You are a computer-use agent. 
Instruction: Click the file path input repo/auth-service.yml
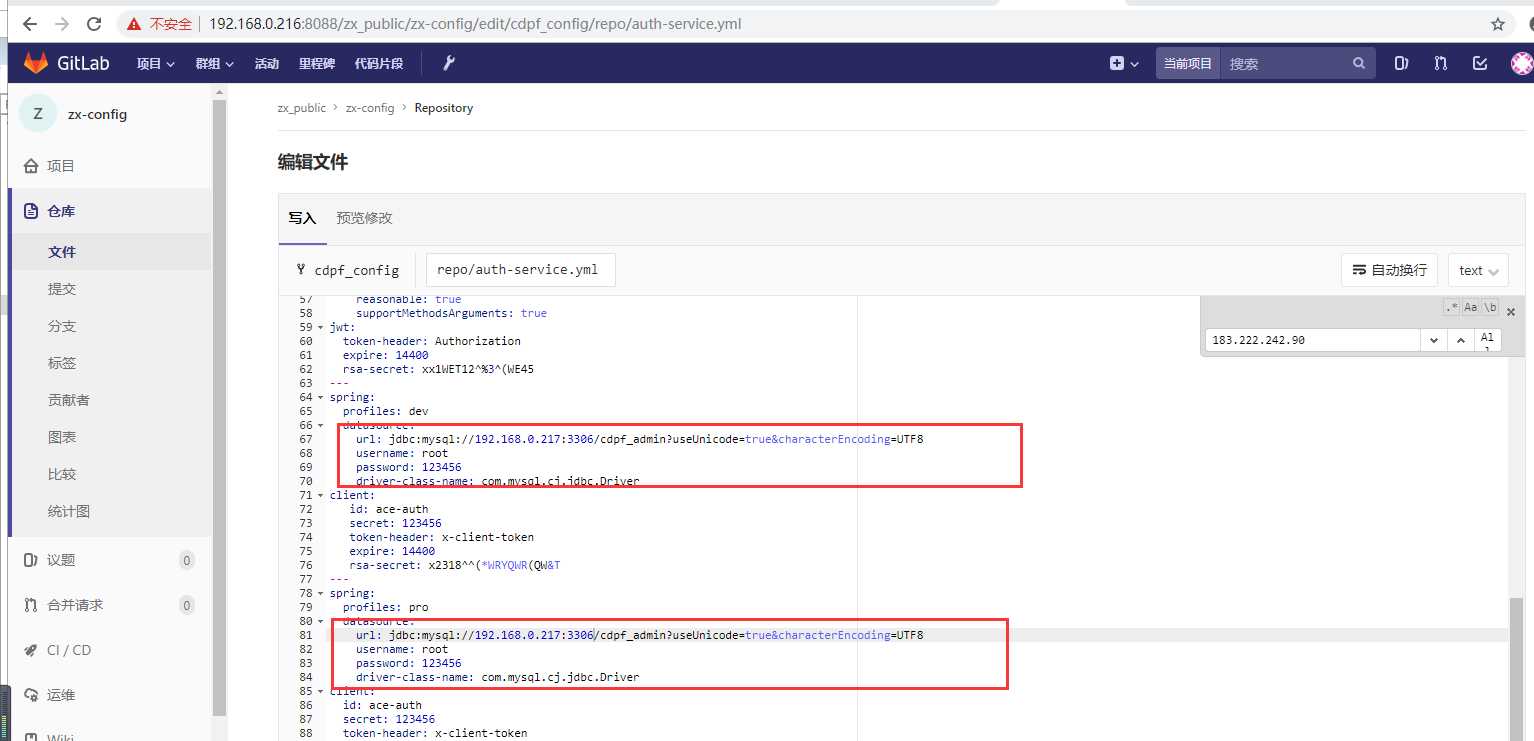coord(521,270)
